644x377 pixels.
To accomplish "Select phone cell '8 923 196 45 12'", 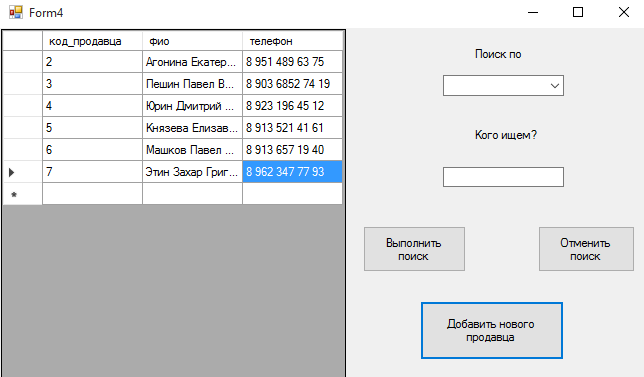I will (x=292, y=106).
